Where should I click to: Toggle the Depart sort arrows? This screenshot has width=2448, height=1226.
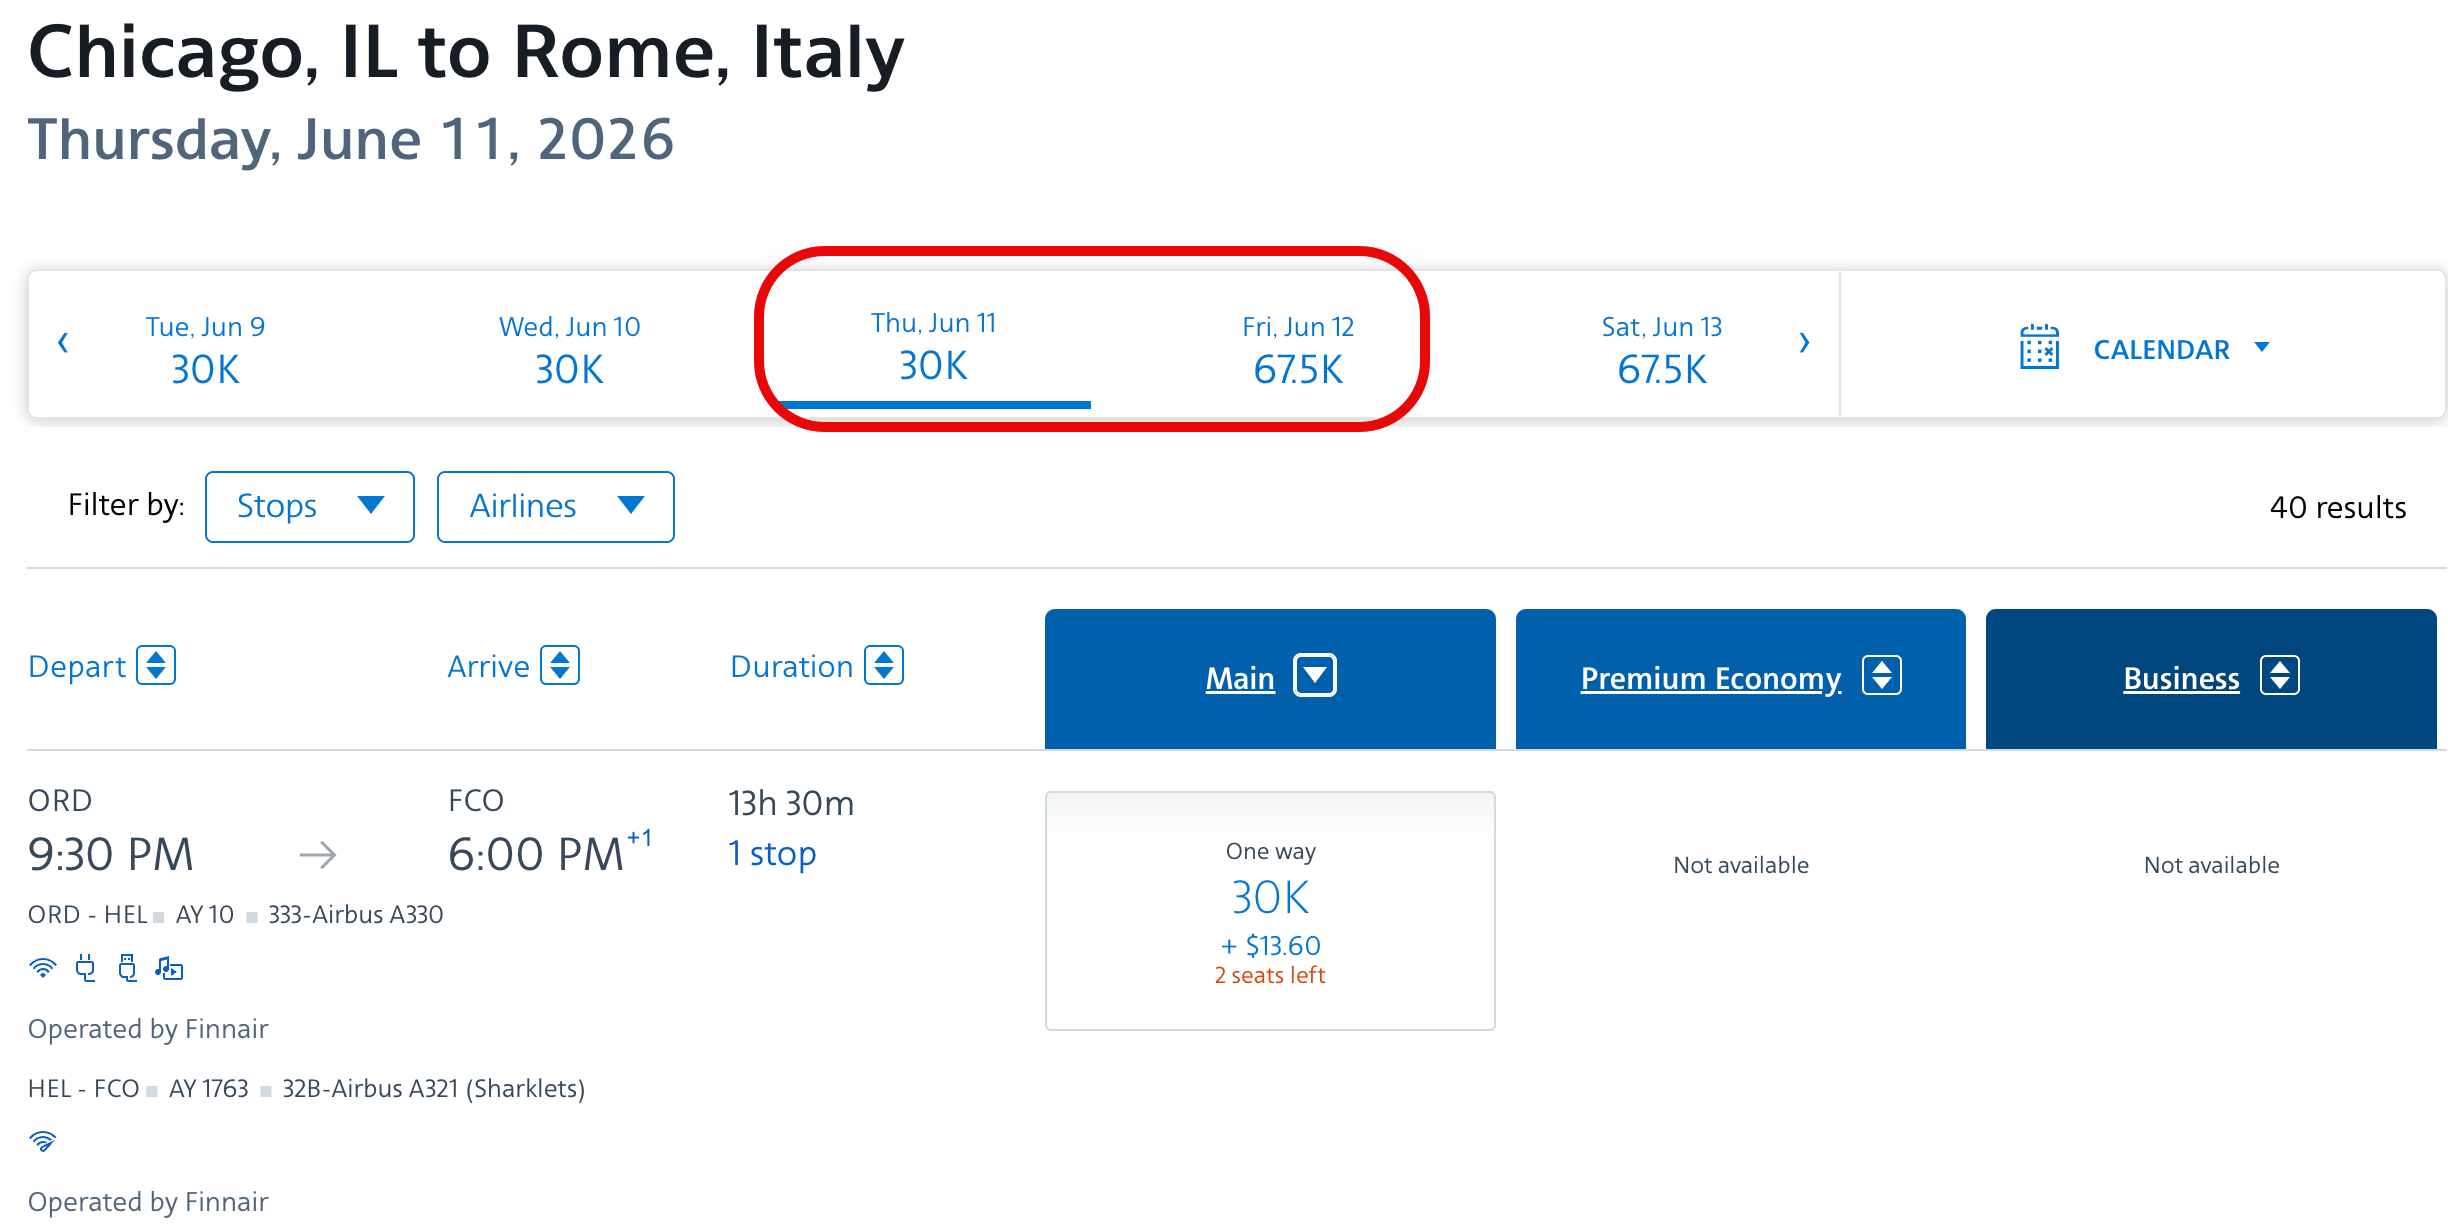[156, 666]
